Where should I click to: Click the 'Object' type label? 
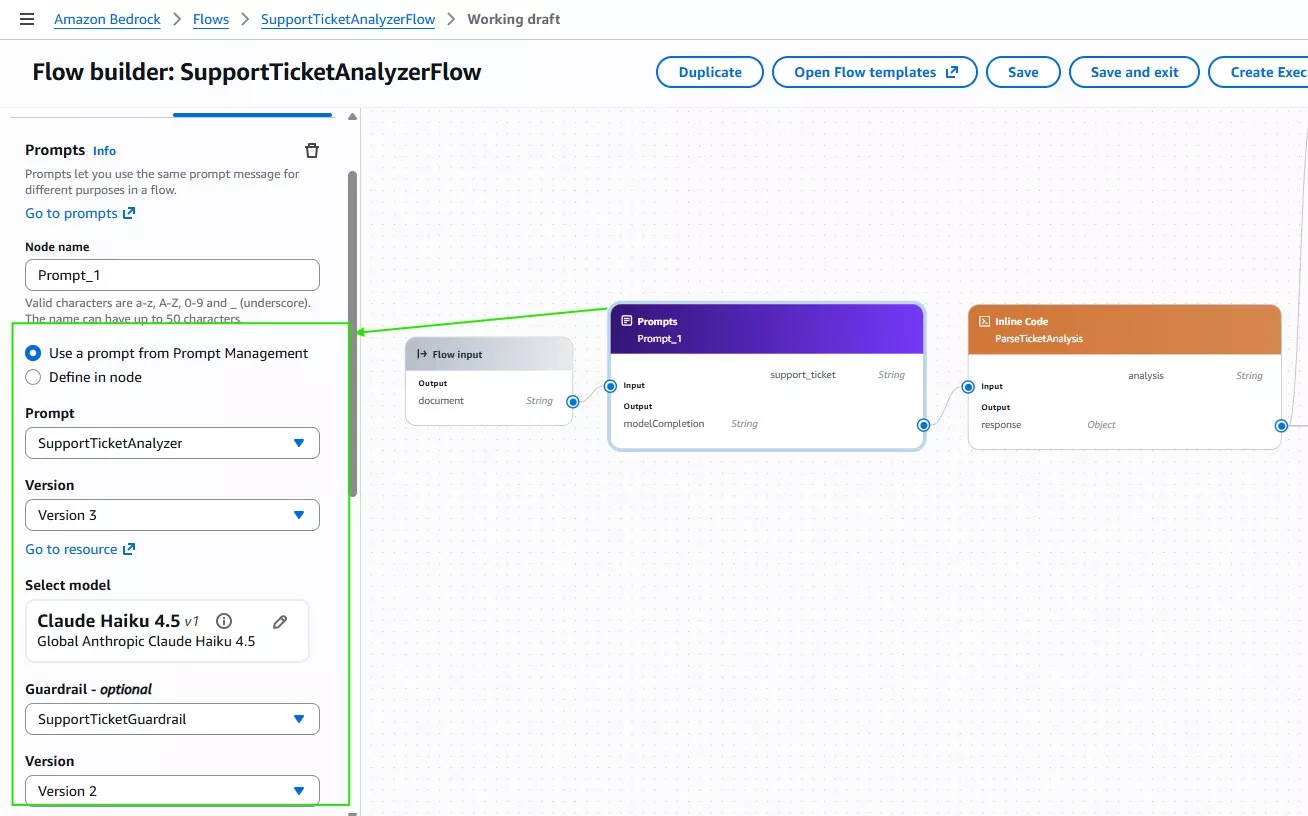click(1102, 425)
